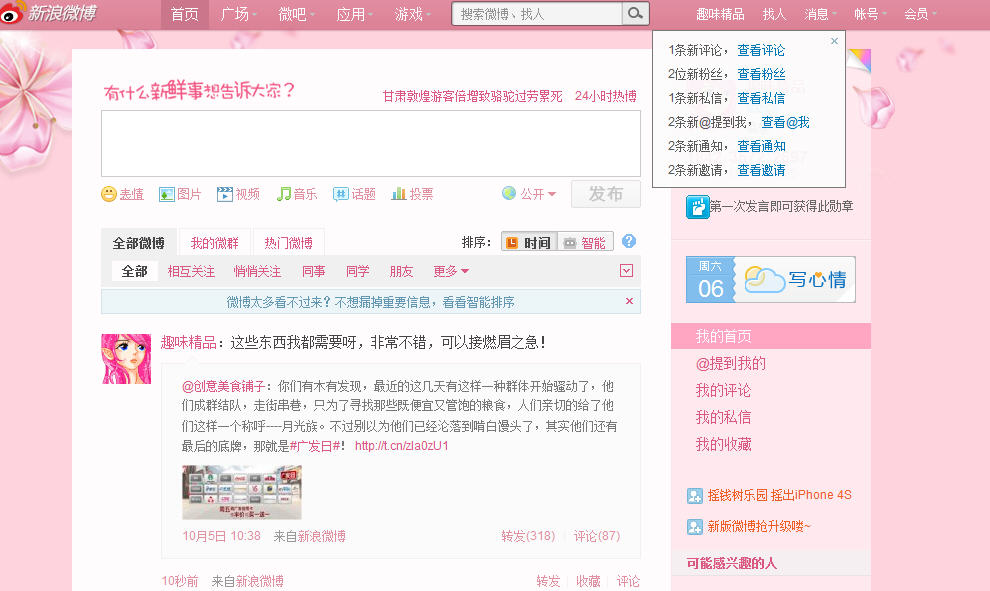
Task: Click the search magnifier icon
Action: (634, 14)
